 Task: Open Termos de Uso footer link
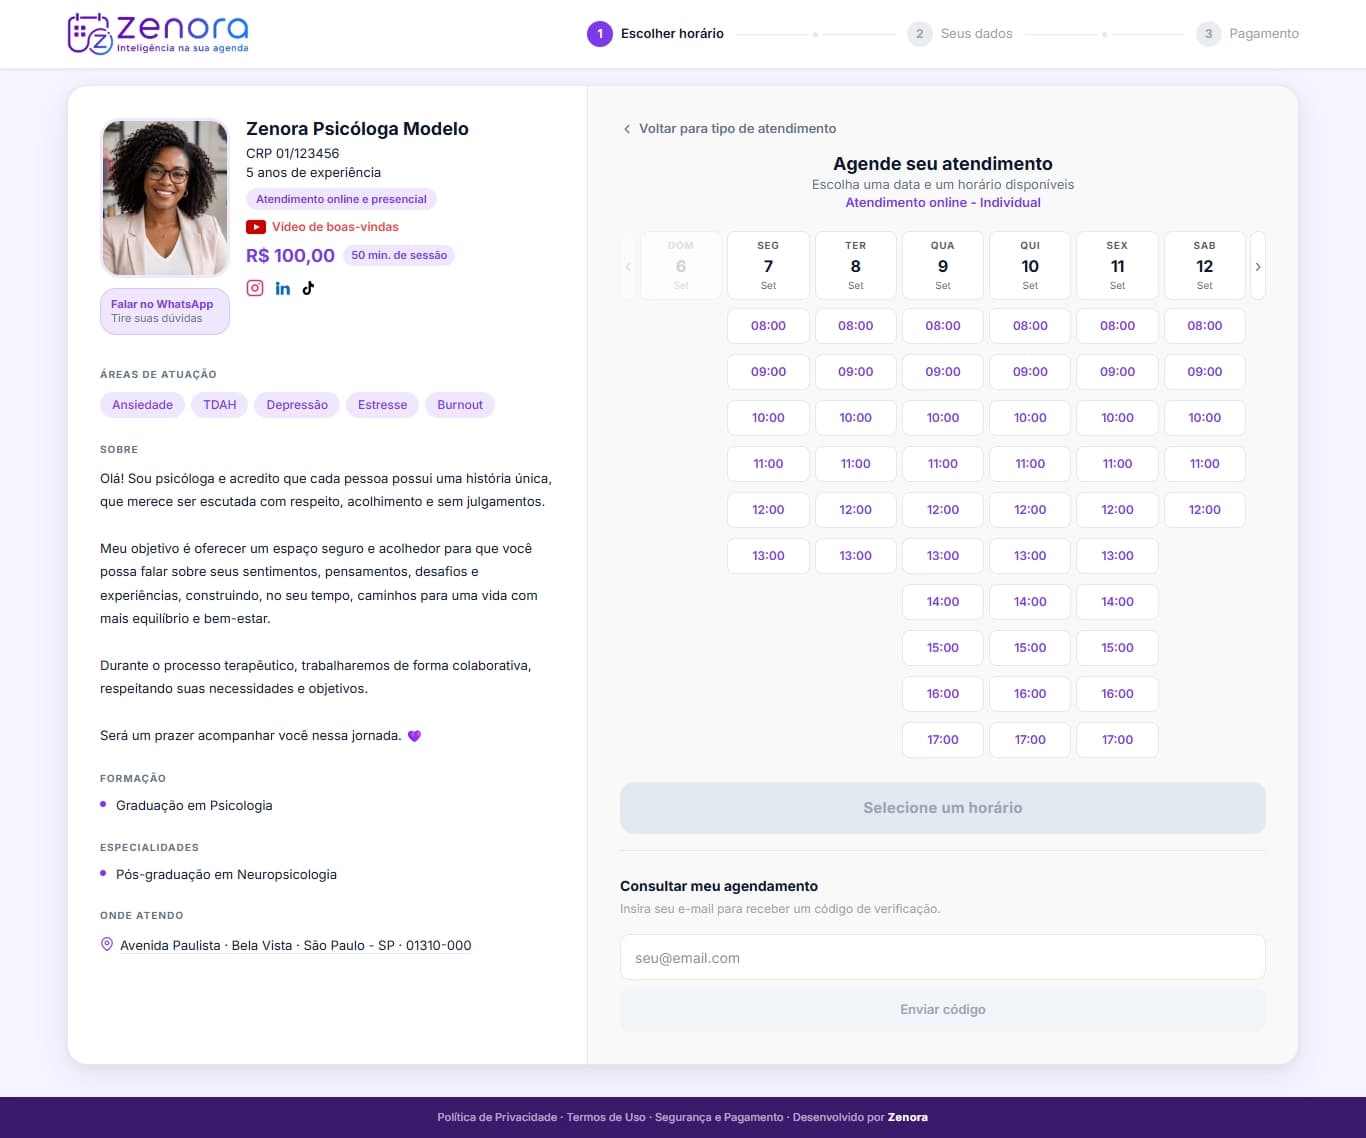[x=606, y=1117]
